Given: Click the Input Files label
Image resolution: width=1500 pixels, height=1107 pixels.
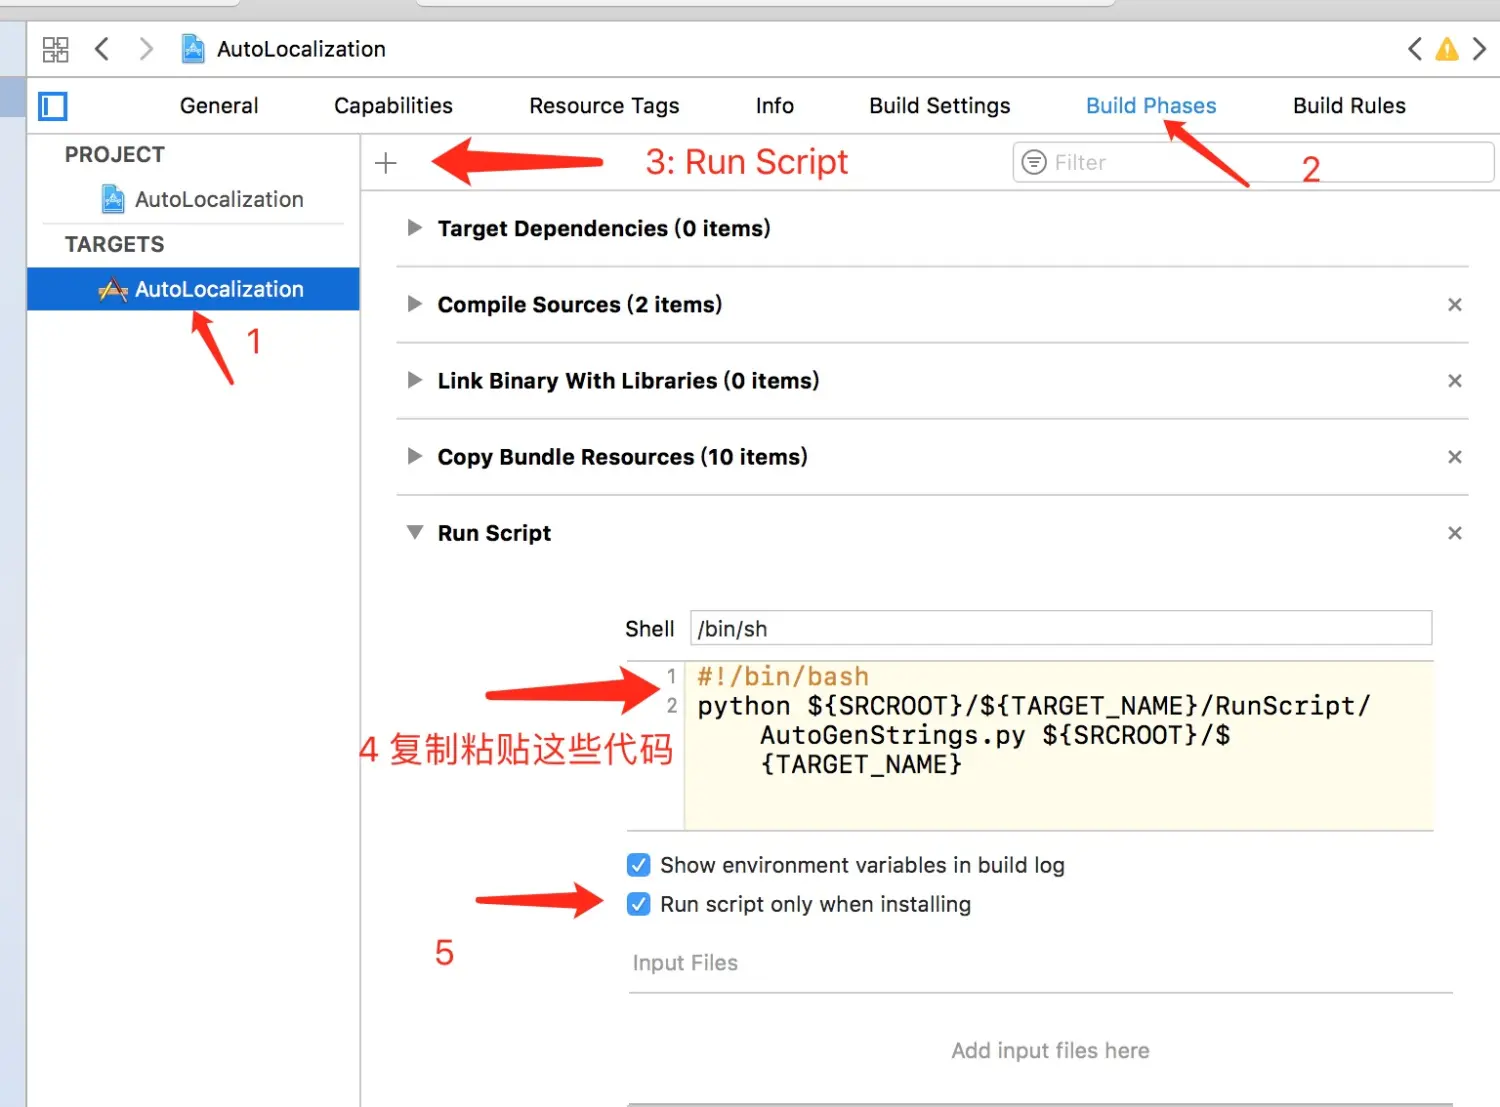Looking at the screenshot, I should pos(685,963).
